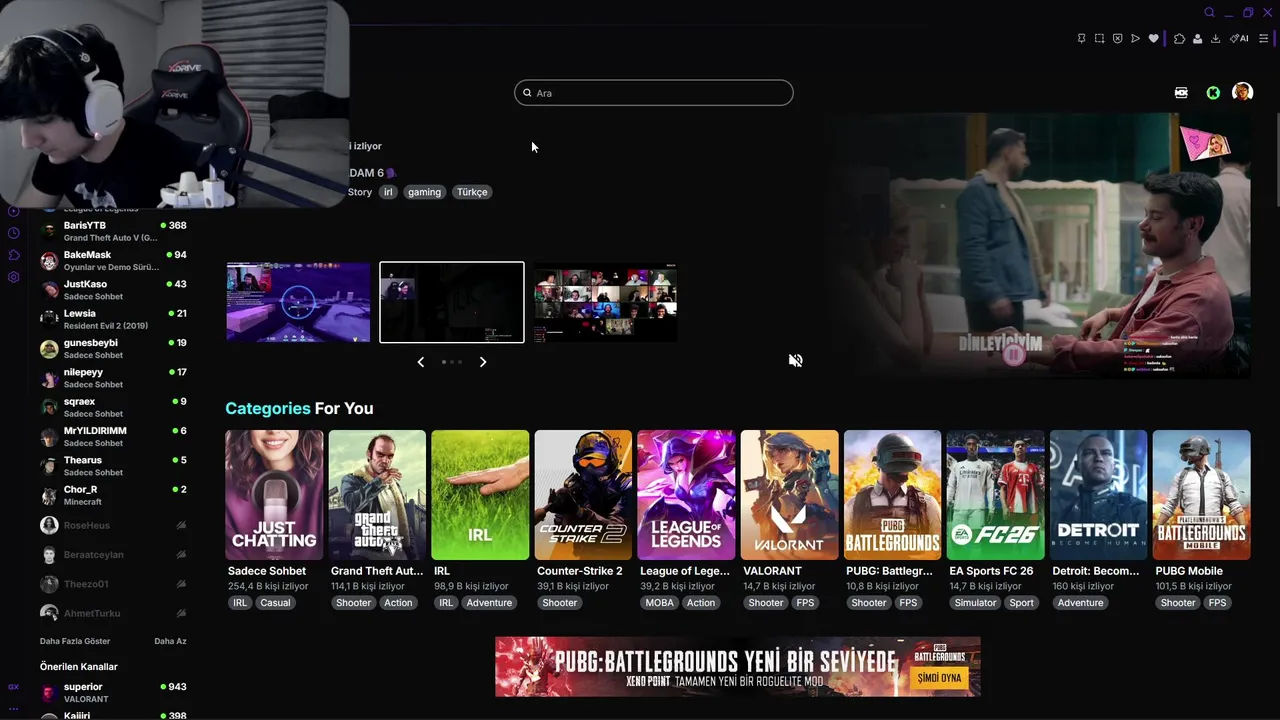Click the heart bookmark icon
The image size is (1280, 720).
[1153, 38]
